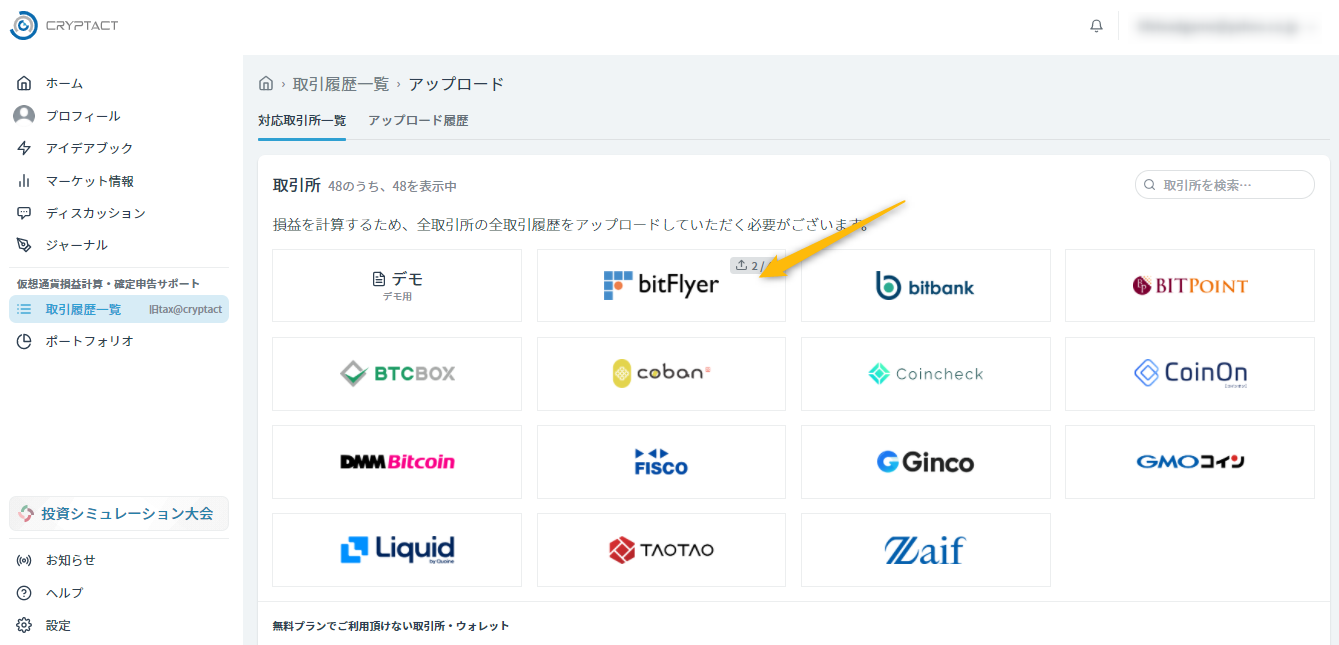The image size is (1339, 645).
Task: Click the Cryptact logo icon
Action: click(x=23, y=25)
